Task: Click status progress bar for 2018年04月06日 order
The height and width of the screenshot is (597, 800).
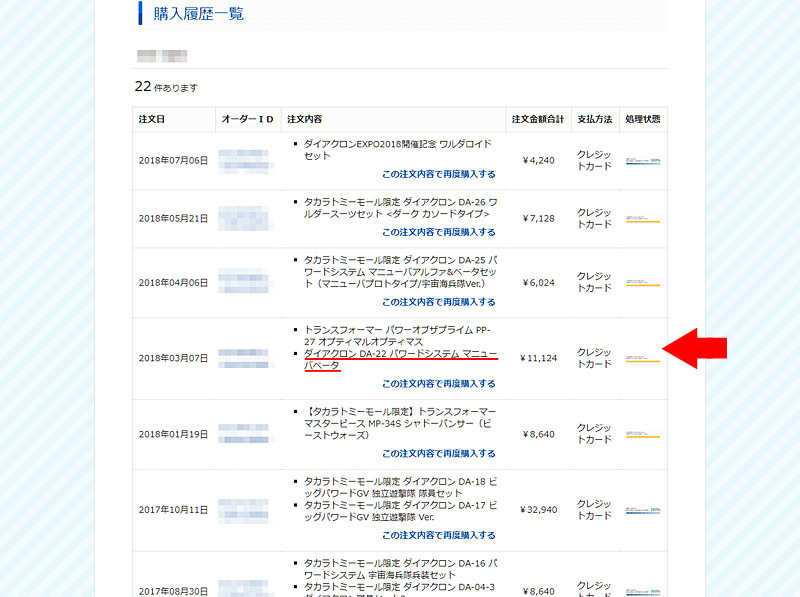Action: pos(643,283)
